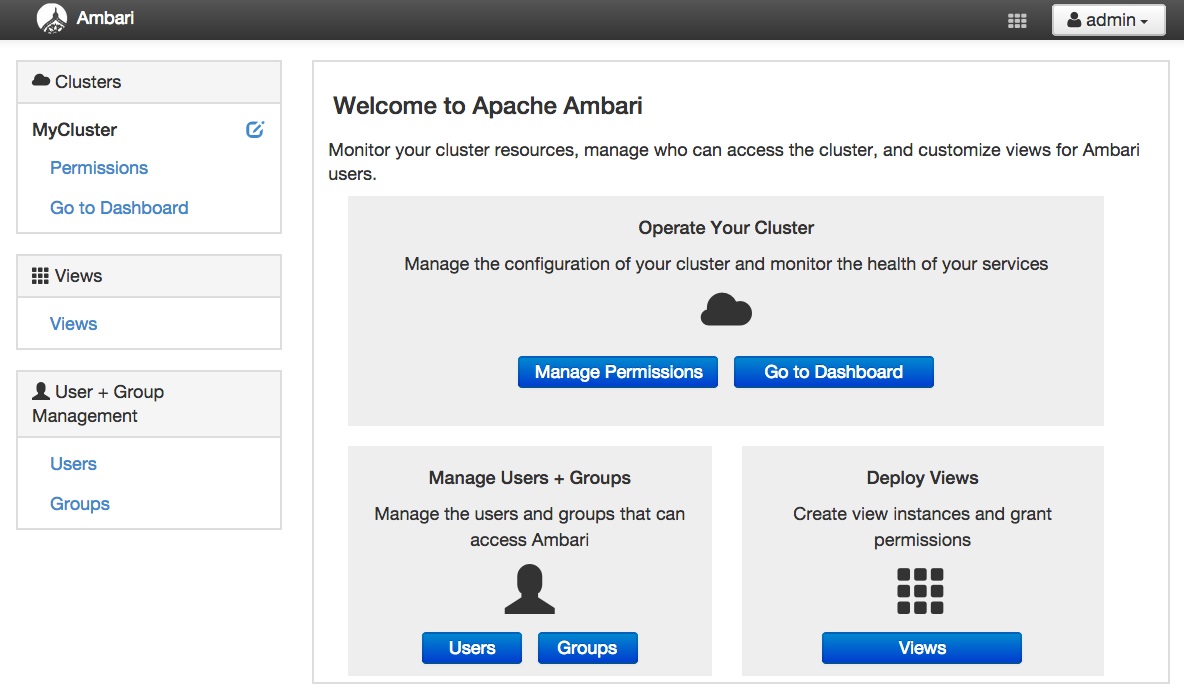The height and width of the screenshot is (694, 1184).
Task: Click the blue Views button
Action: pyautogui.click(x=922, y=648)
